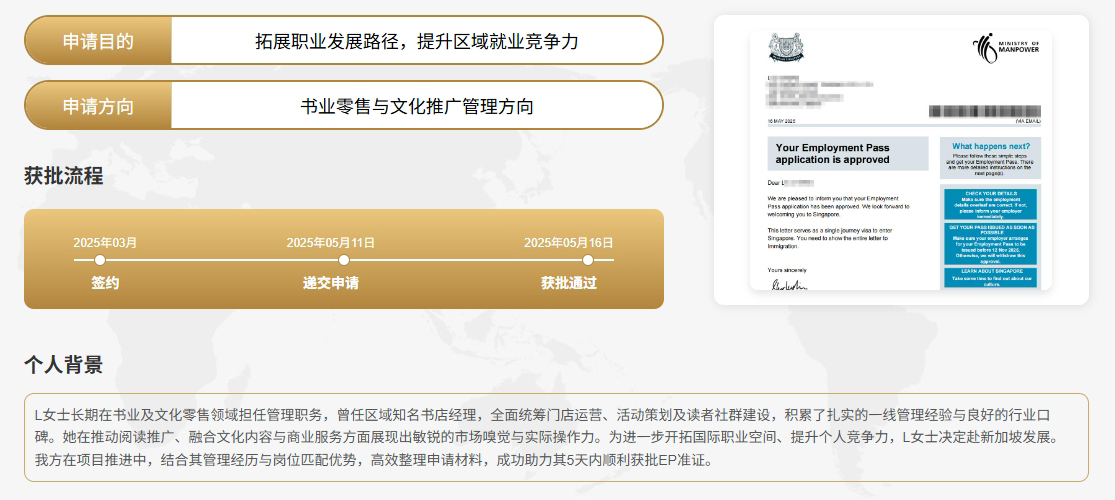Click the 2025年05月16日 date label

tap(568, 242)
